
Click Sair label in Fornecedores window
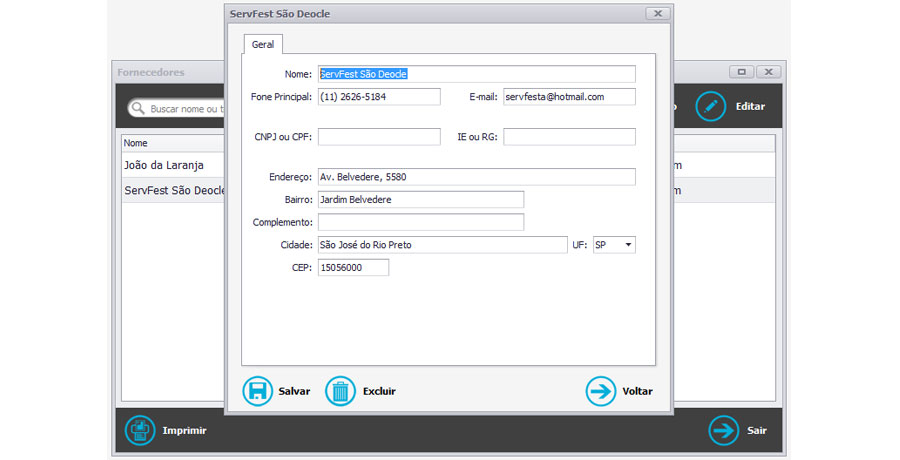(x=757, y=430)
